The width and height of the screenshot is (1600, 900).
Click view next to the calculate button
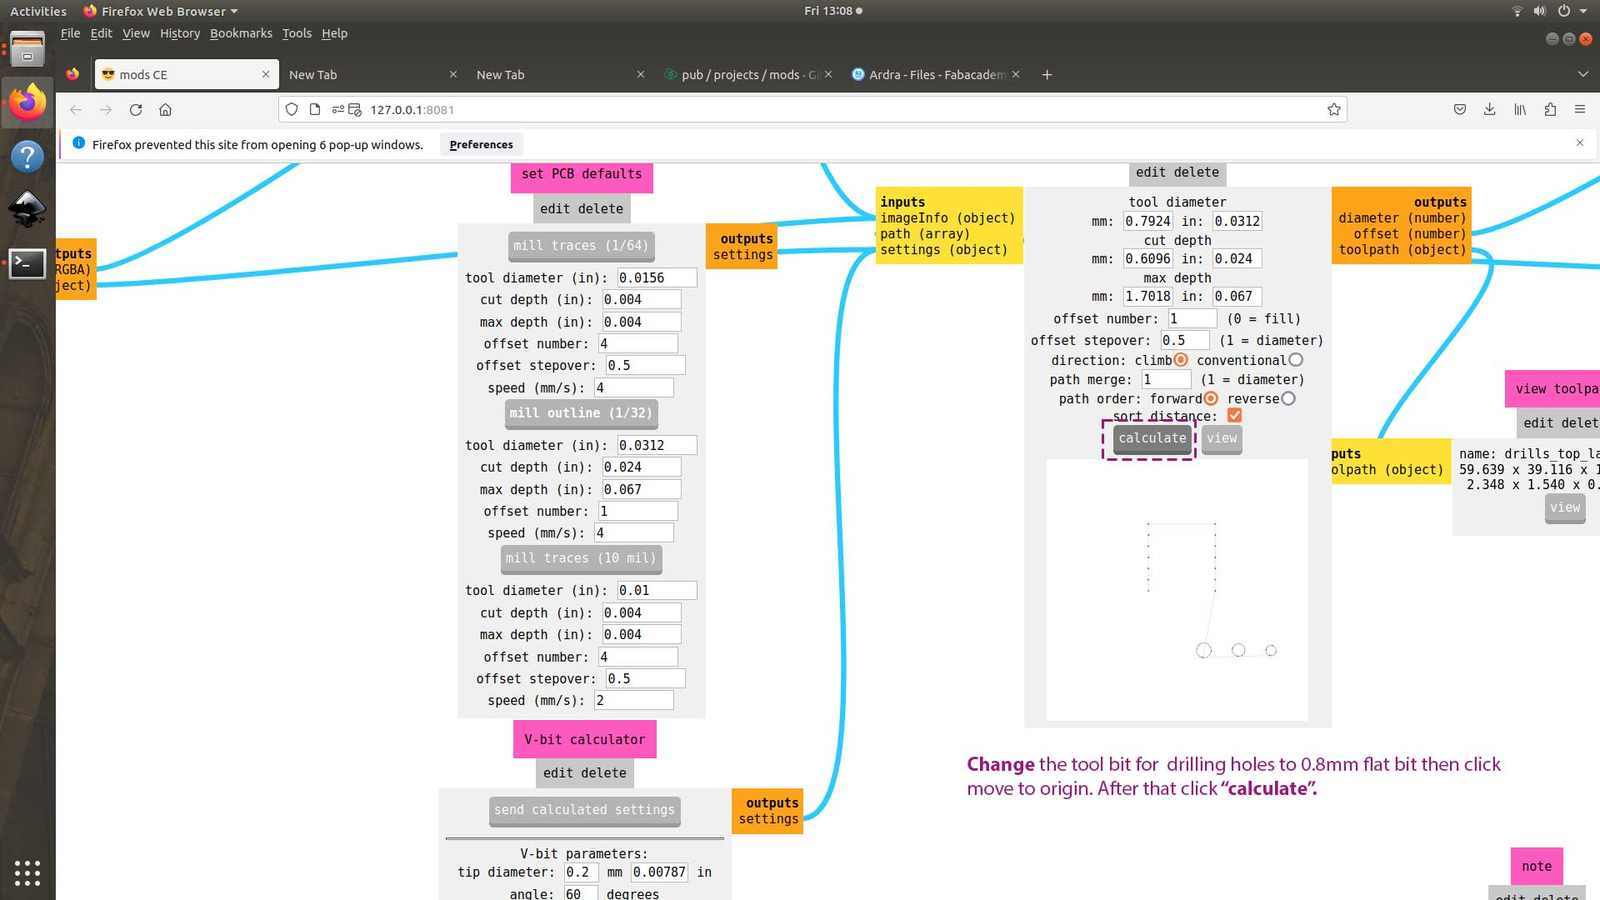tap(1221, 438)
